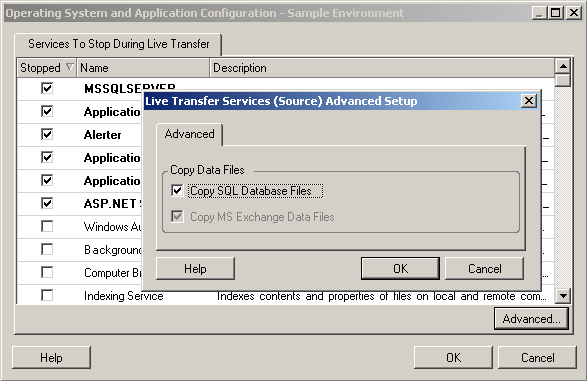The width and height of the screenshot is (588, 381).
Task: Click the scrollbar down arrow in services list
Action: click(563, 296)
